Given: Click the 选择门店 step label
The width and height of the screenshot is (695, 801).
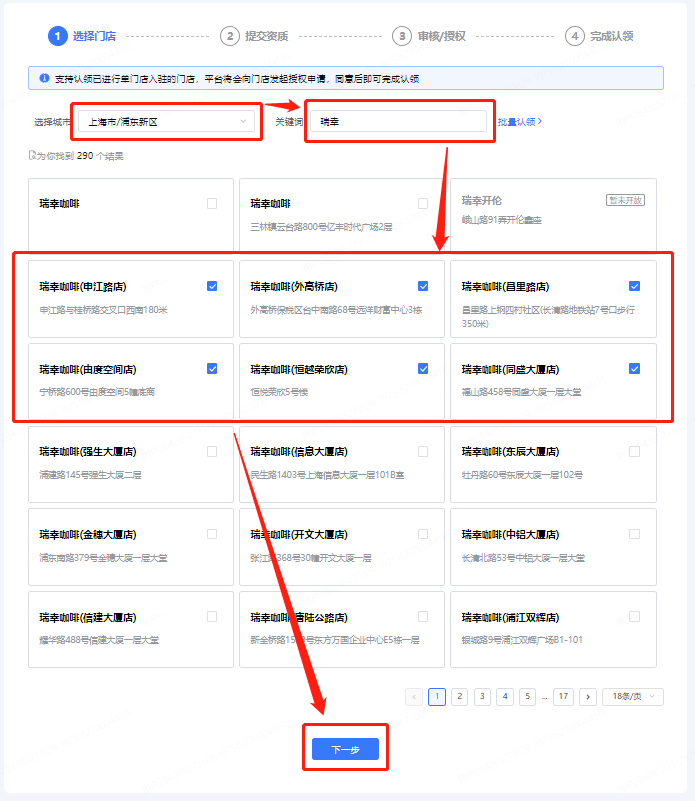Looking at the screenshot, I should [95, 36].
